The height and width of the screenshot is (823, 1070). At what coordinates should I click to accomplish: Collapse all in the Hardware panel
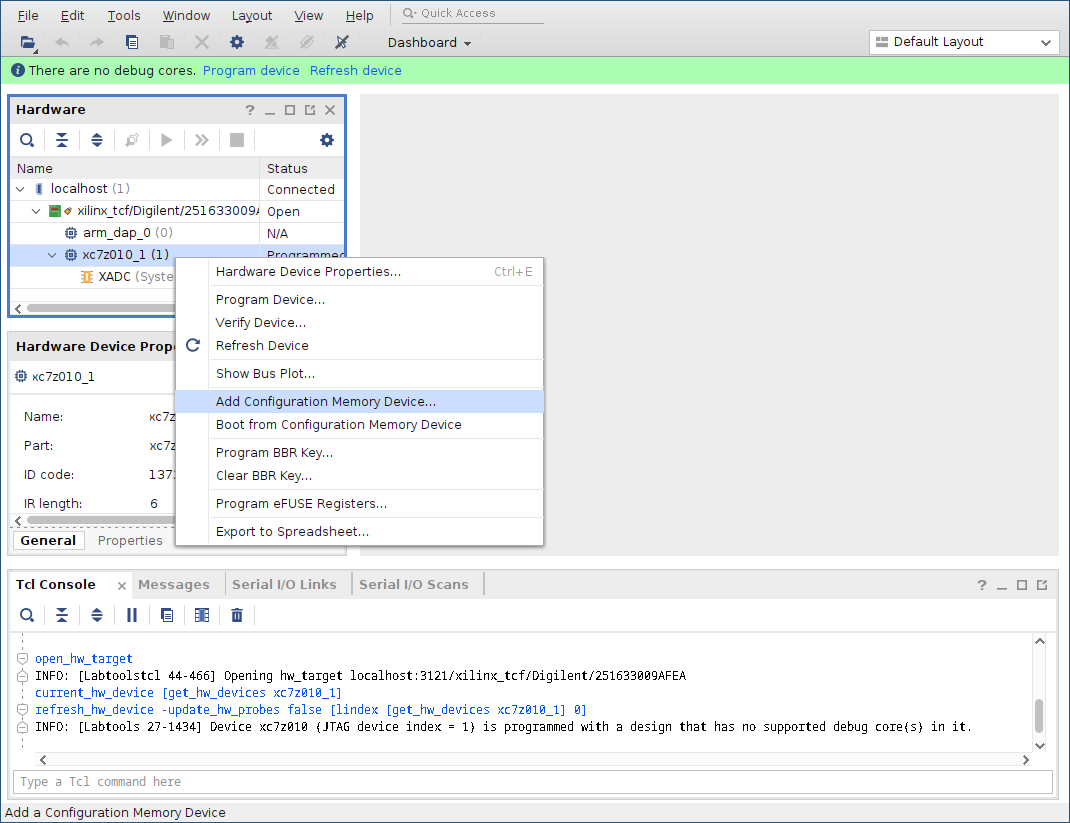[61, 140]
